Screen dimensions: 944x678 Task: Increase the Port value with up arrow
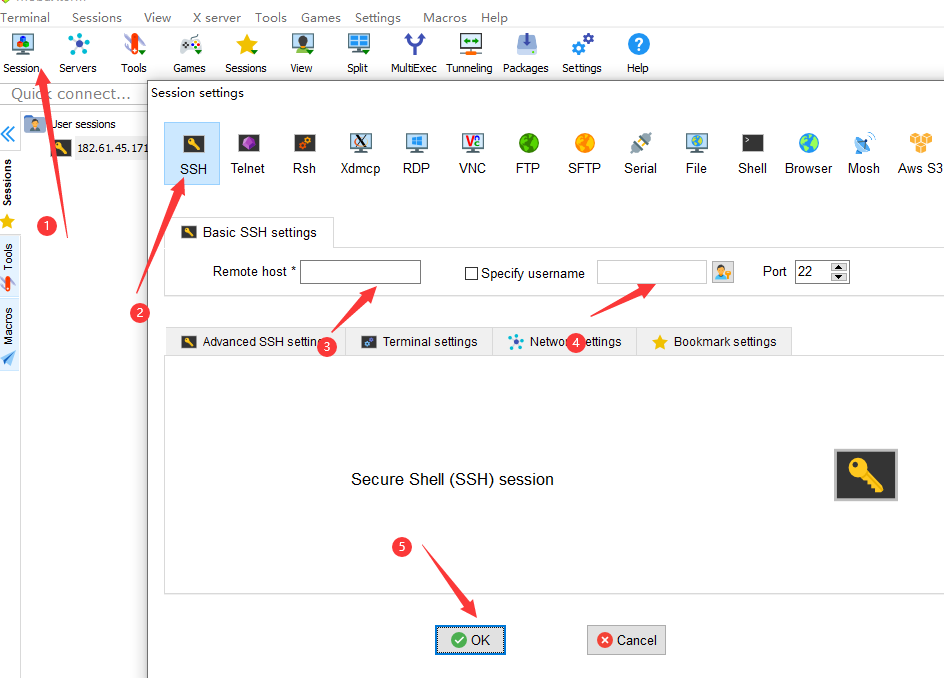click(839, 267)
